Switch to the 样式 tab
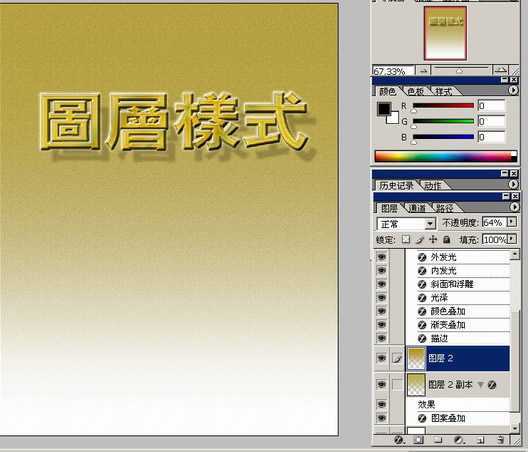 point(443,91)
